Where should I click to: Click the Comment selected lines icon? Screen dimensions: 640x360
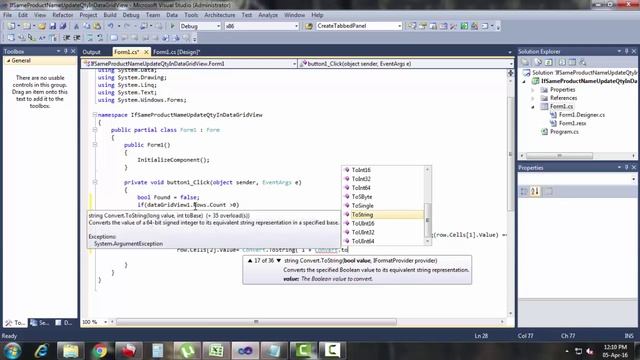[x=90, y=38]
